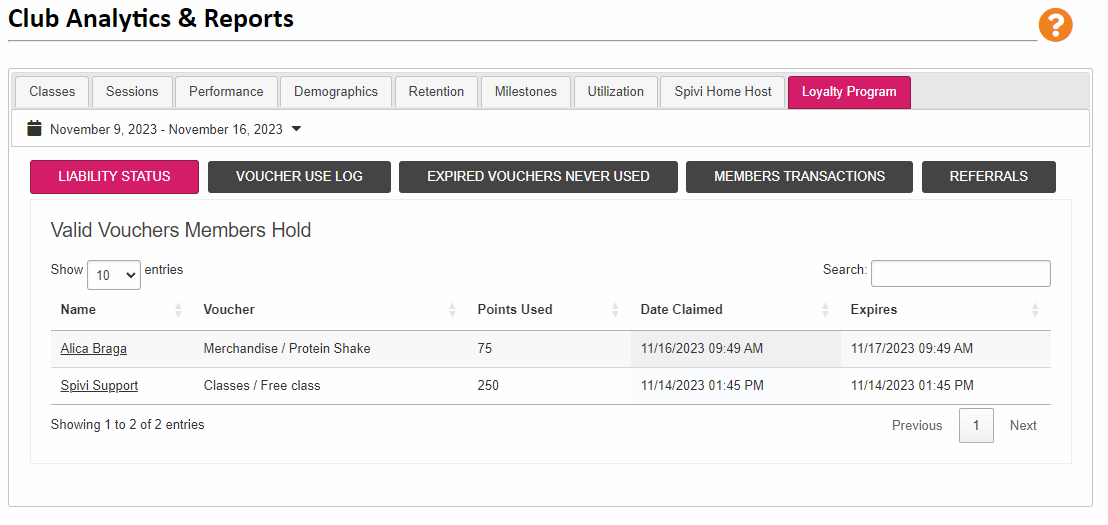Sort by Expires column arrows
Image resolution: width=1108 pixels, height=525 pixels.
coord(1035,309)
